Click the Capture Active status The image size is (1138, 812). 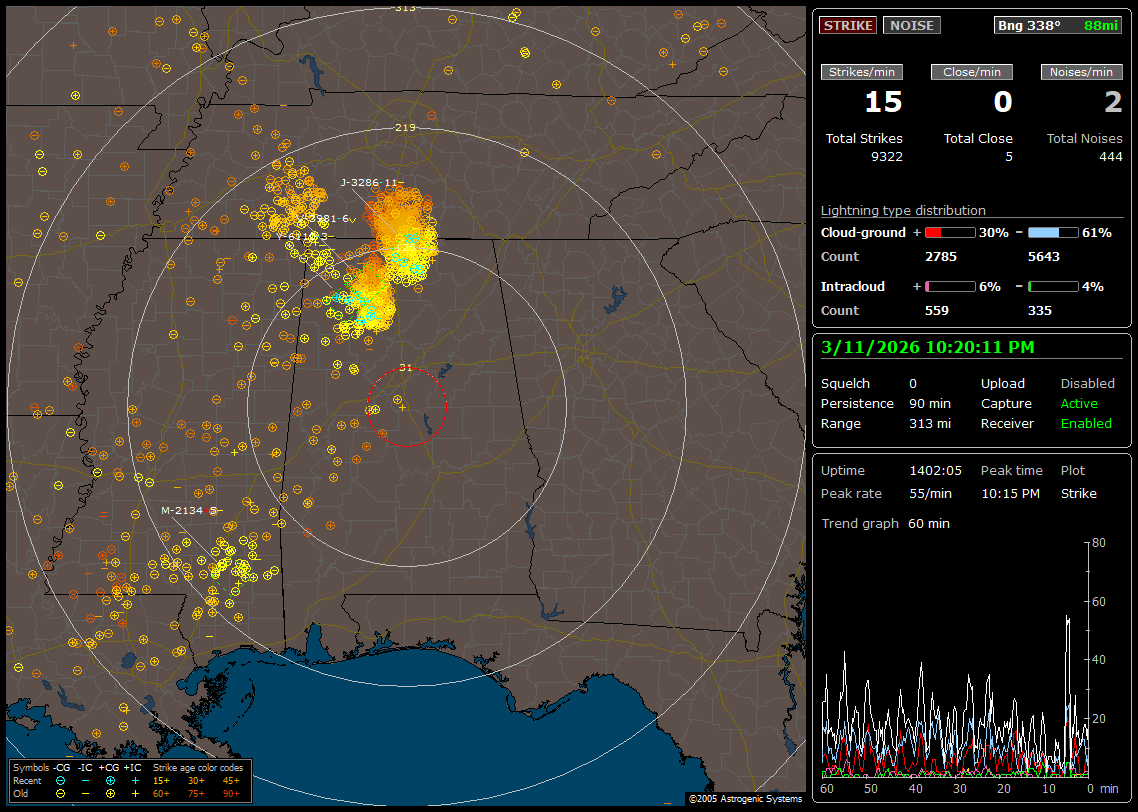tap(1079, 403)
